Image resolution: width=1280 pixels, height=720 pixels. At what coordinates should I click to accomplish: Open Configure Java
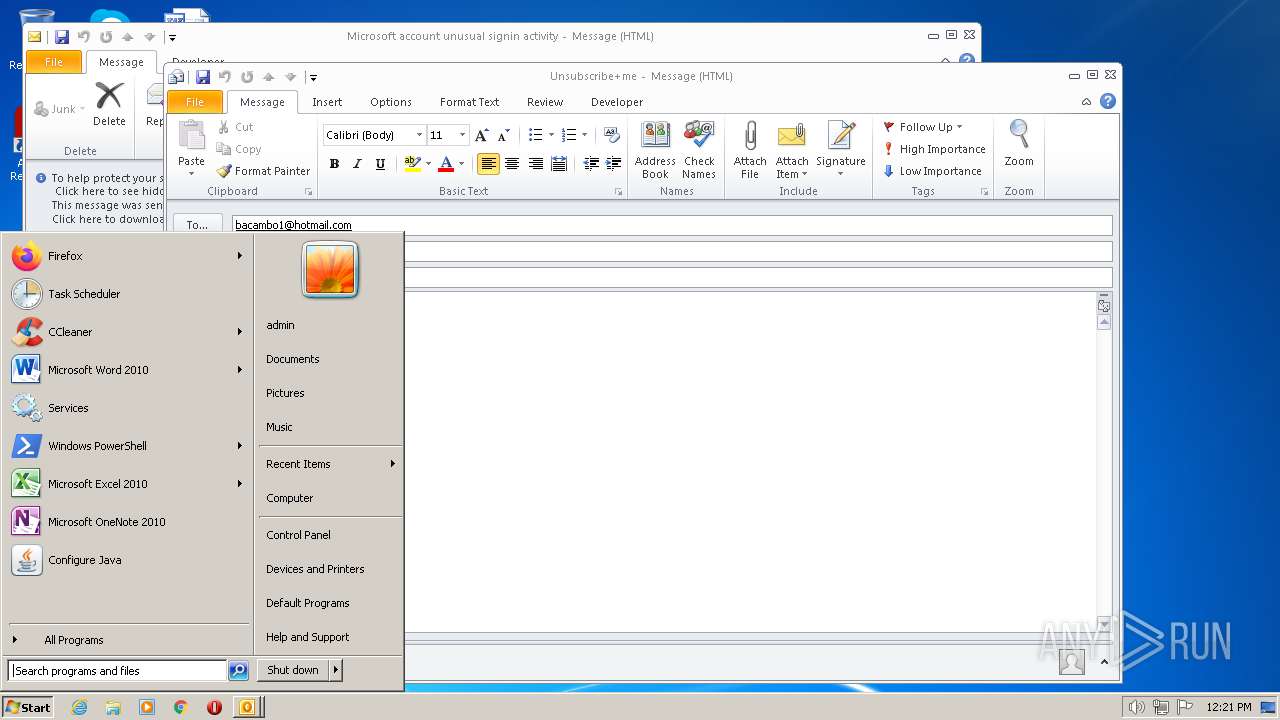[x=127, y=560]
